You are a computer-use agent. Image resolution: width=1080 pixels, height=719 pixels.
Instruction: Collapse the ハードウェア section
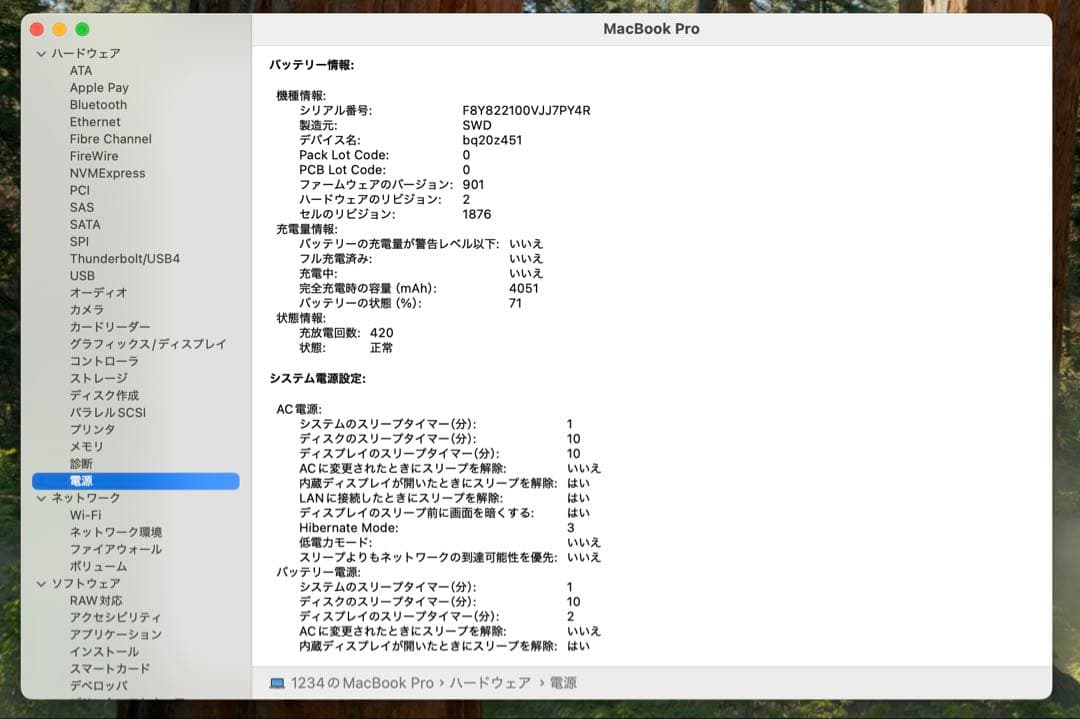(41, 54)
